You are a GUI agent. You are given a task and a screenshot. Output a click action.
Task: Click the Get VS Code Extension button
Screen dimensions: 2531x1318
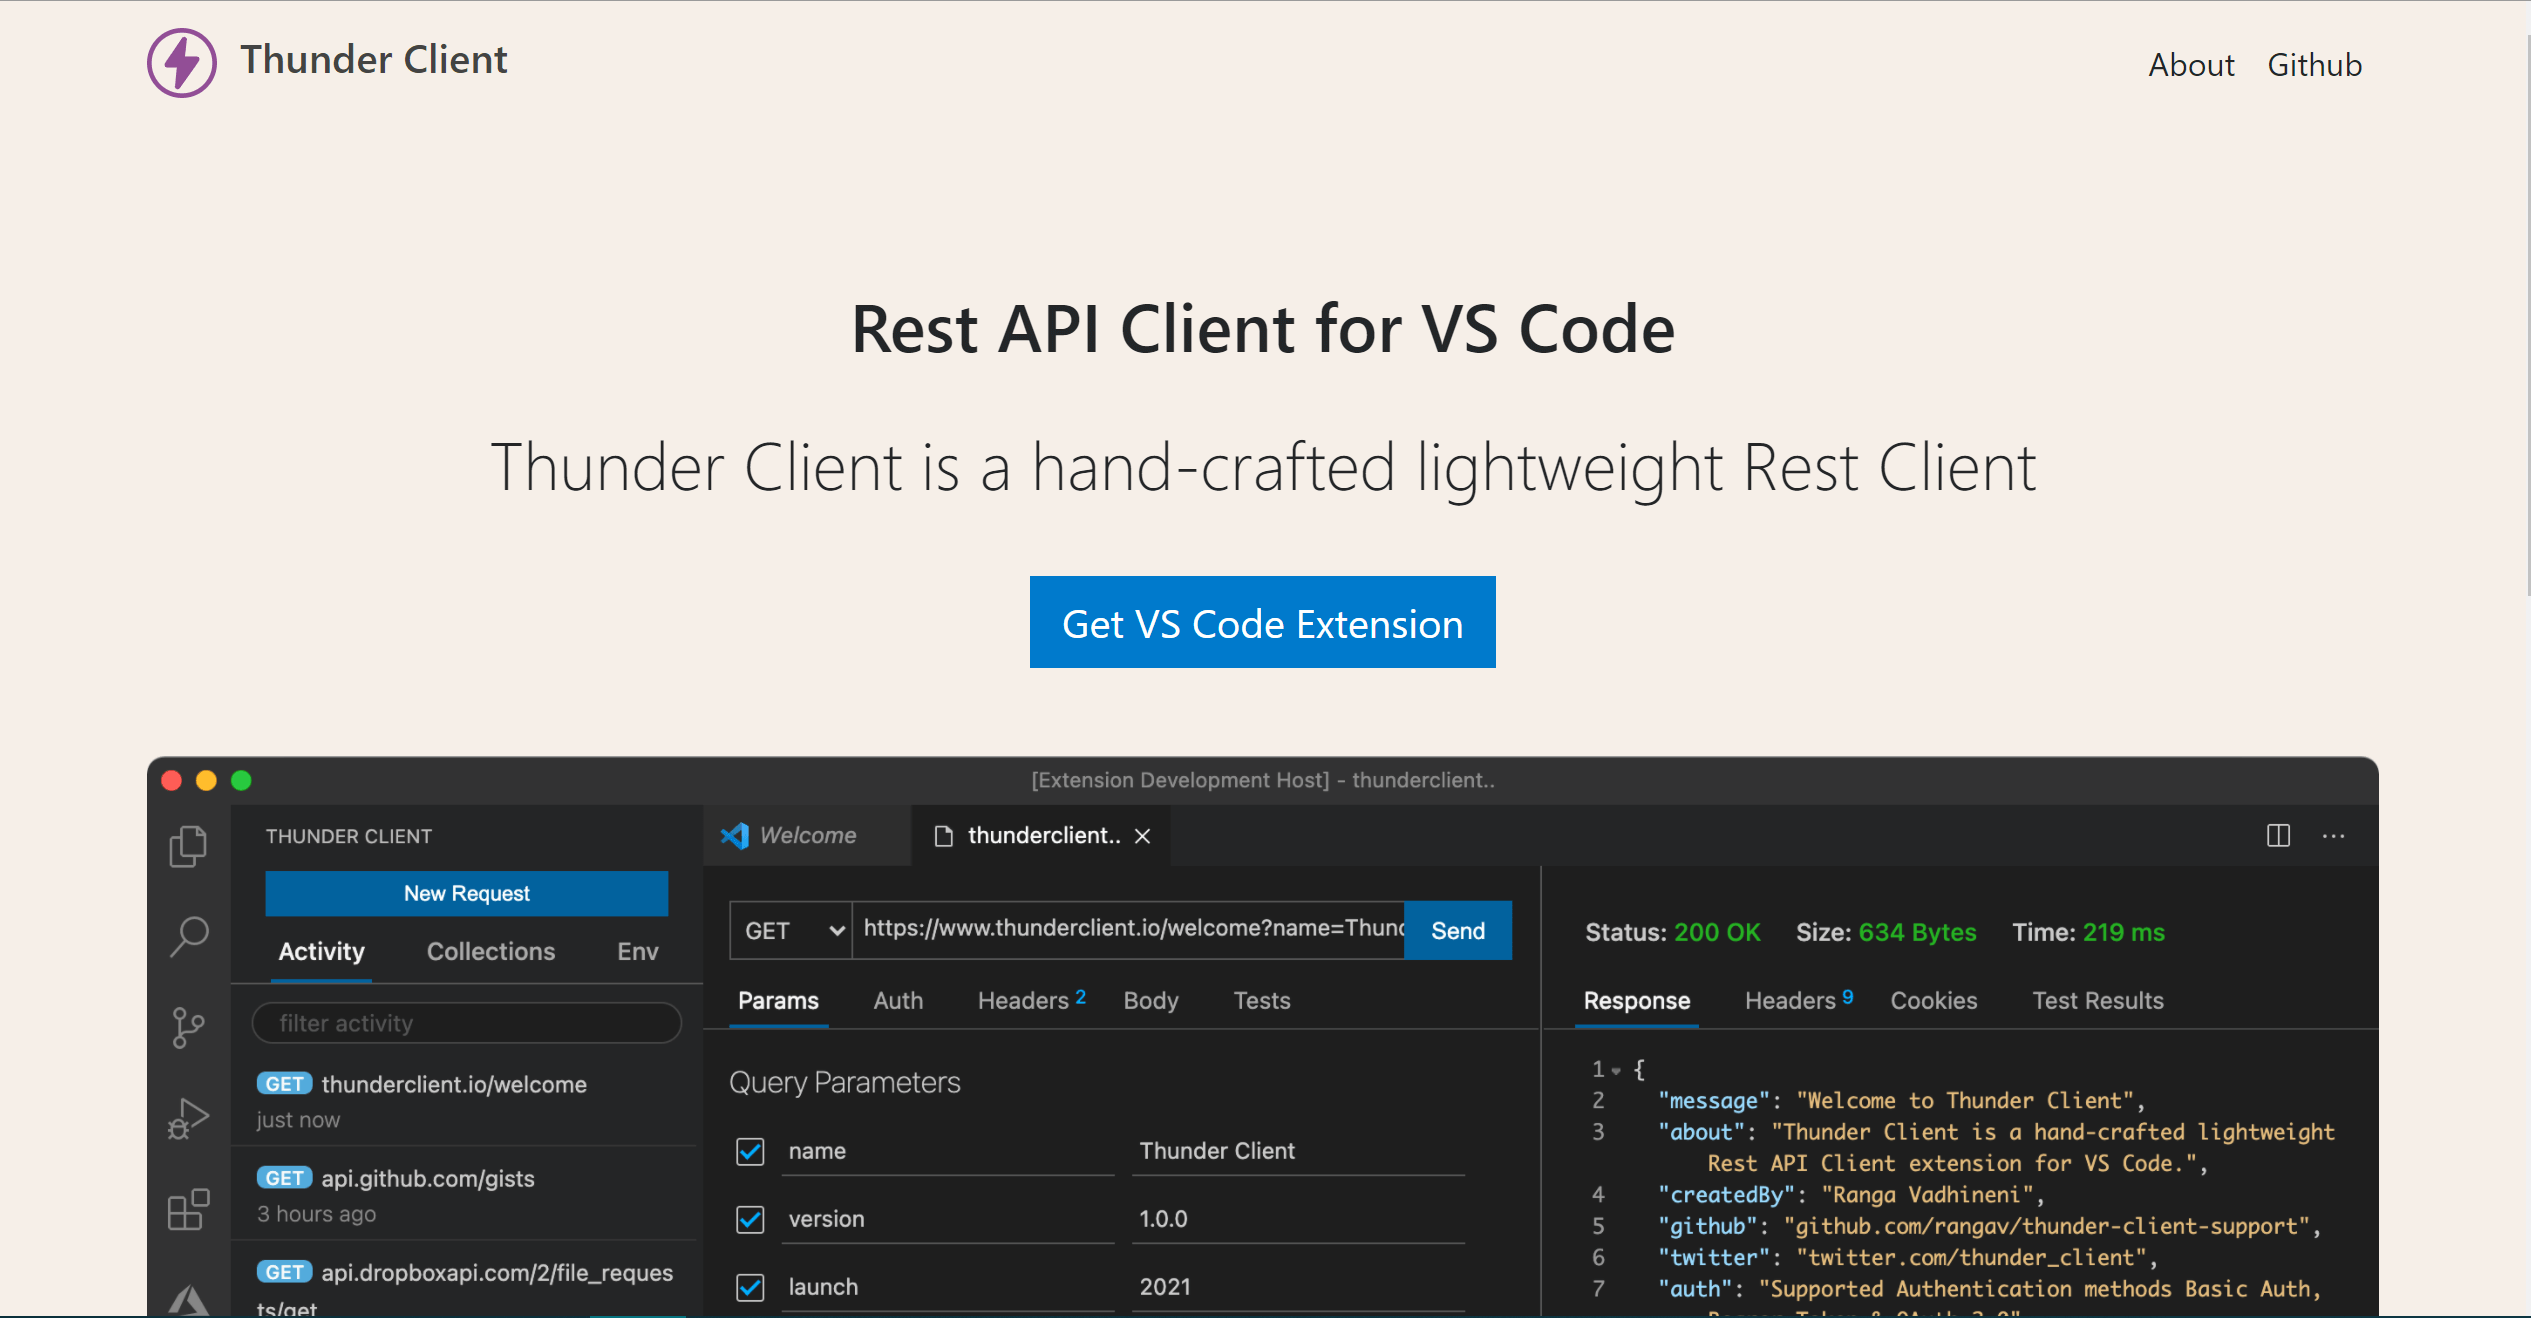click(x=1262, y=622)
